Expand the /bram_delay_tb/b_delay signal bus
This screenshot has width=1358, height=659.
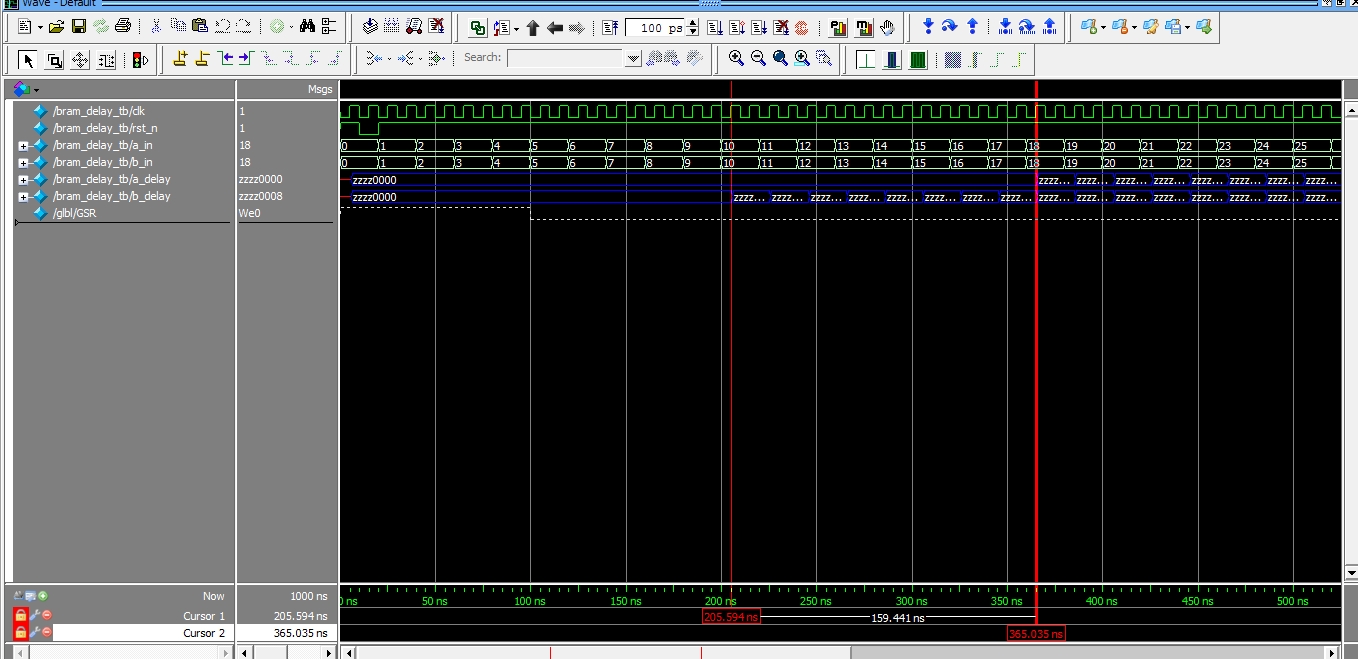(x=23, y=197)
